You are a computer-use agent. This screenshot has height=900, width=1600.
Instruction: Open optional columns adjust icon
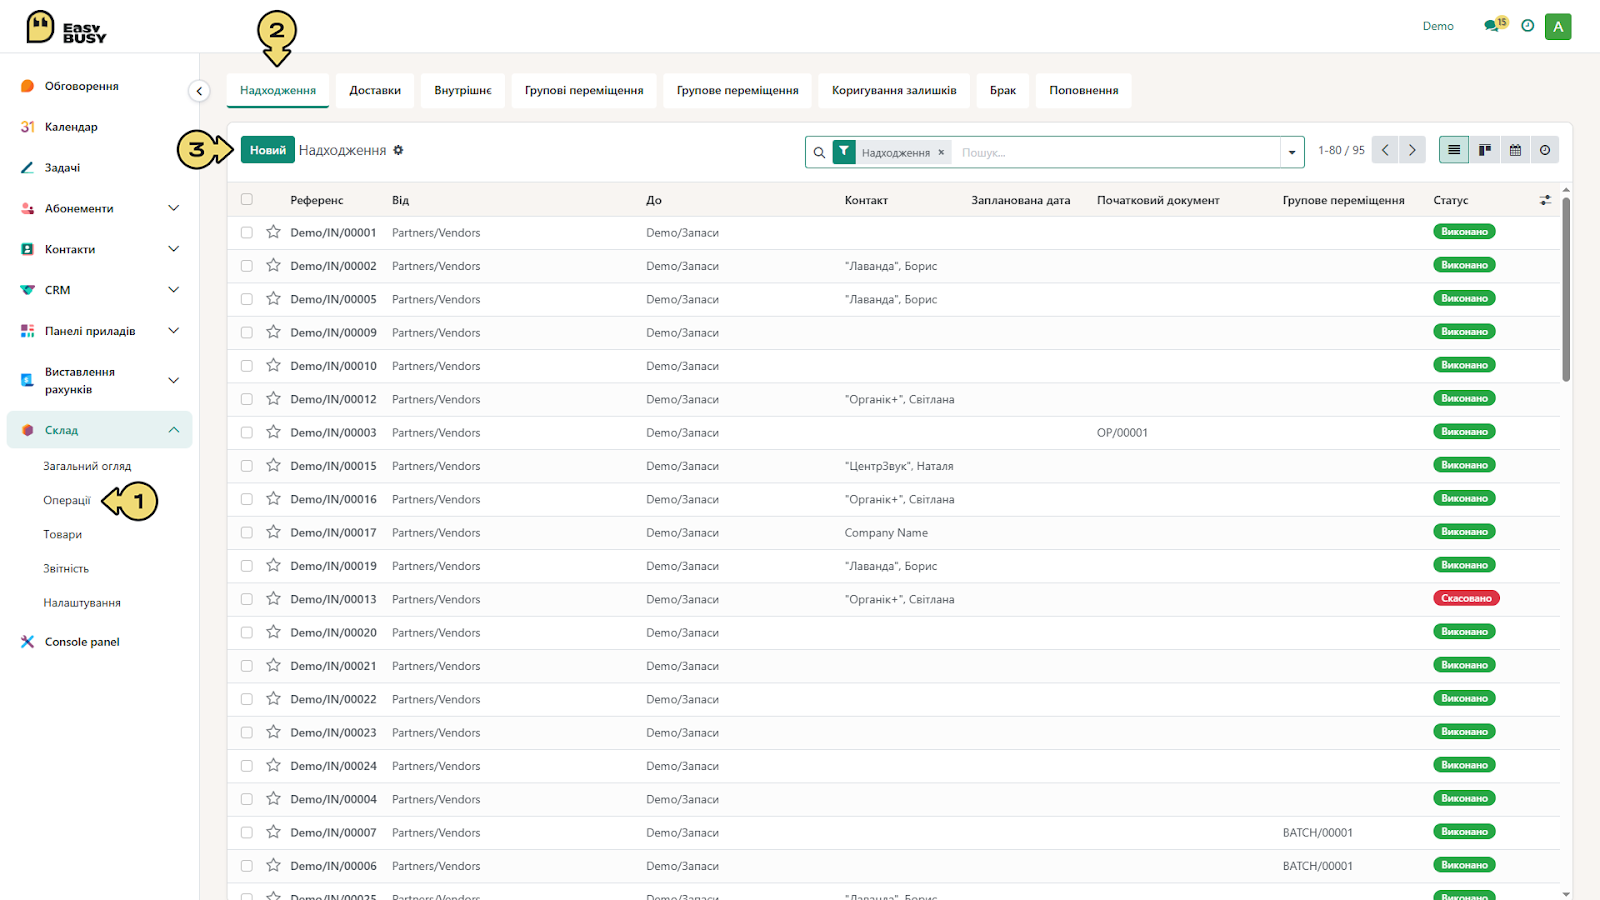coord(1545,200)
